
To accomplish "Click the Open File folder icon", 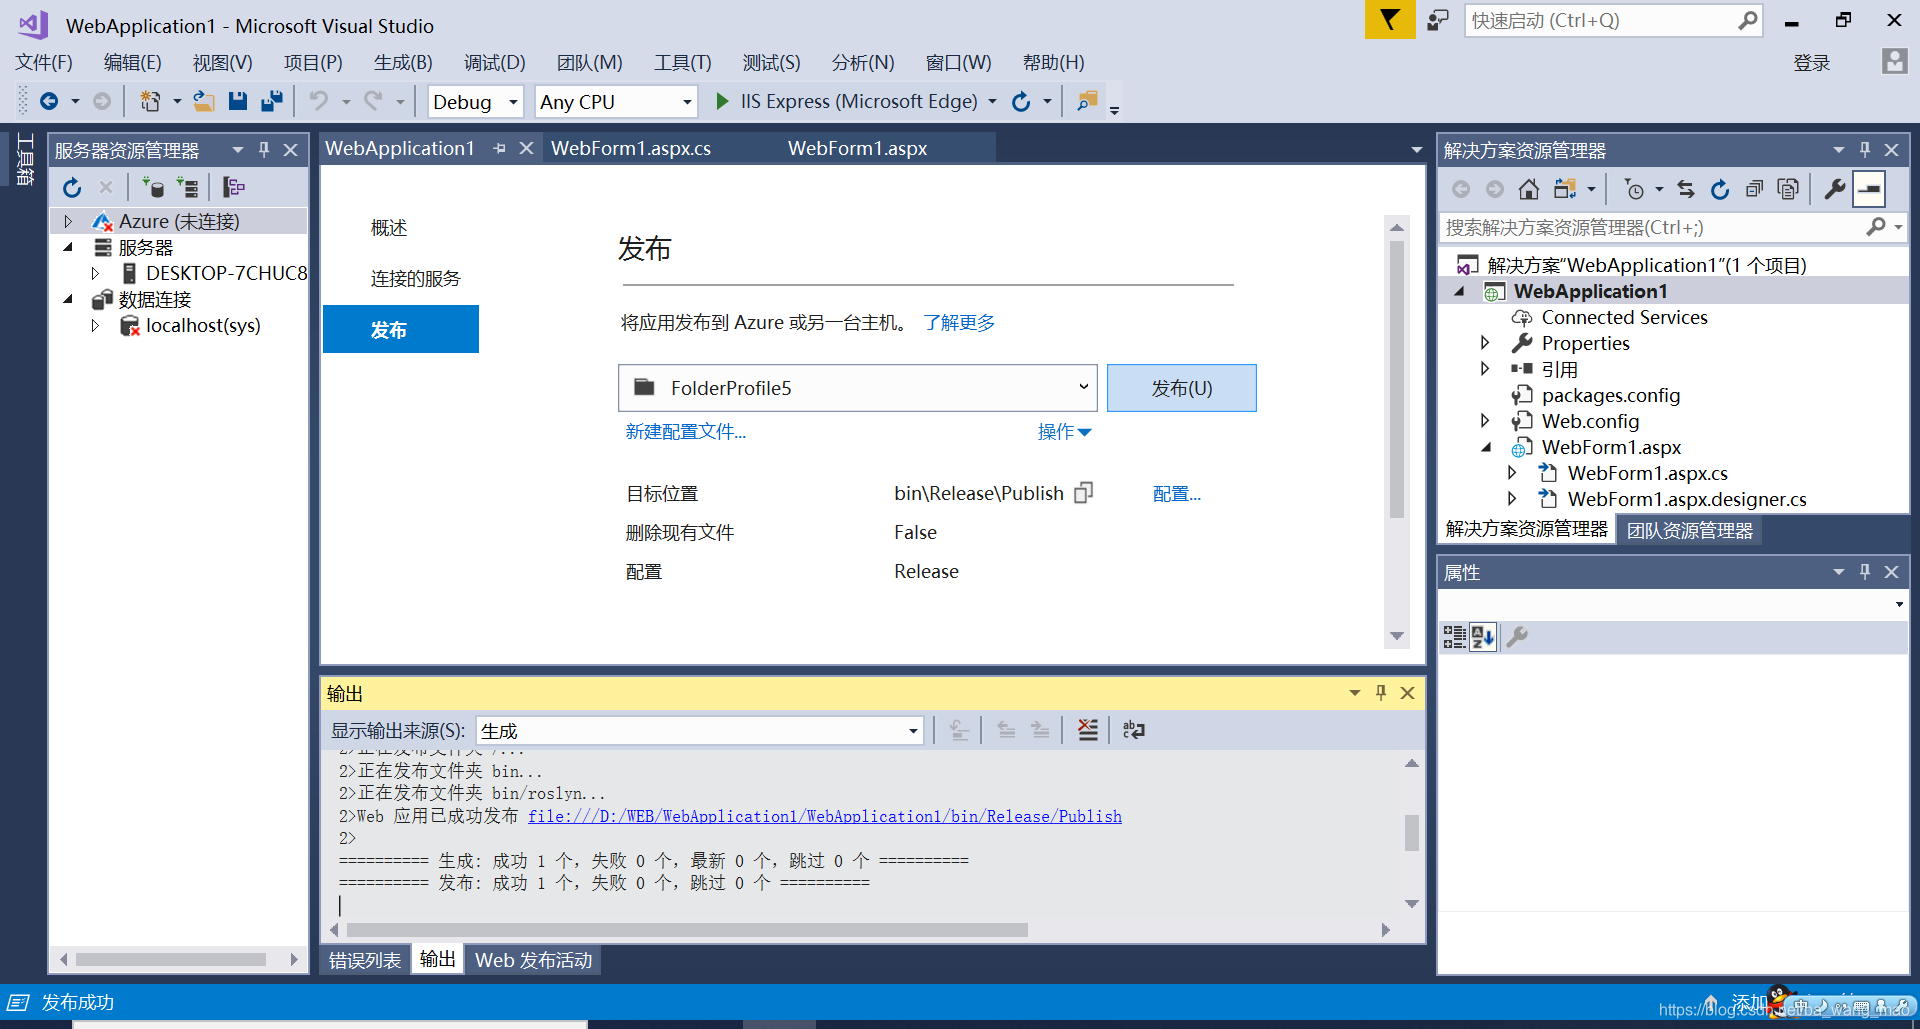I will pyautogui.click(x=204, y=101).
